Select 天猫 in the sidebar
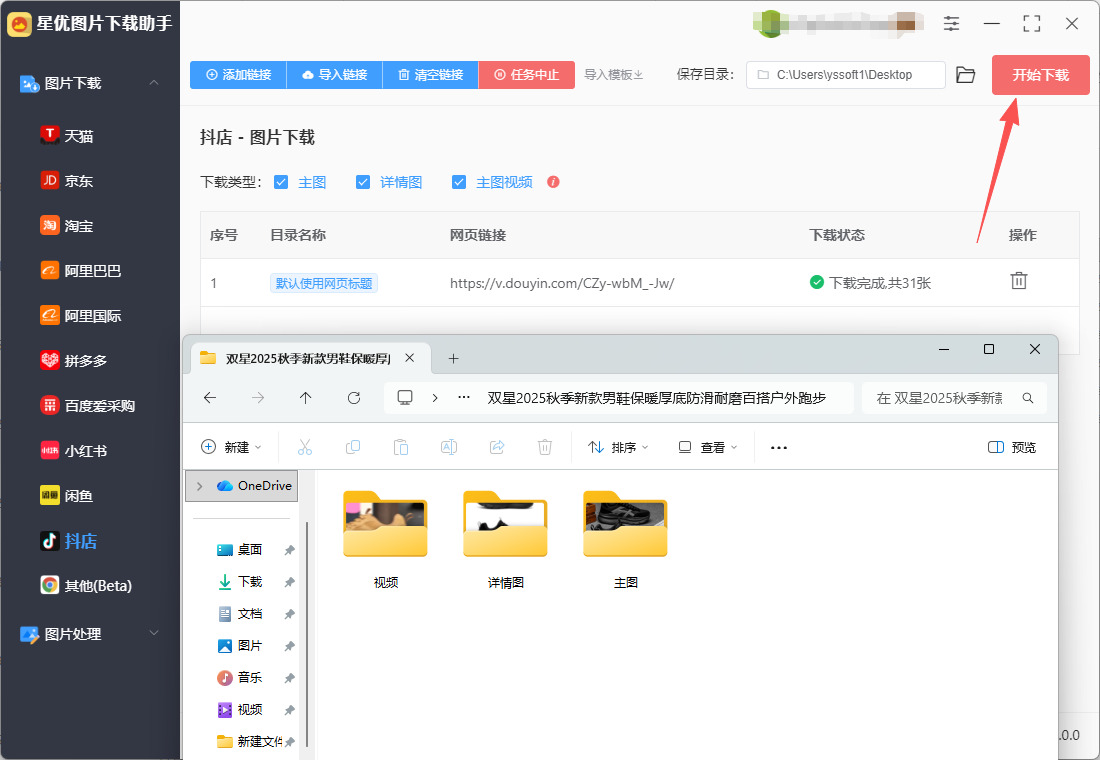 [78, 136]
